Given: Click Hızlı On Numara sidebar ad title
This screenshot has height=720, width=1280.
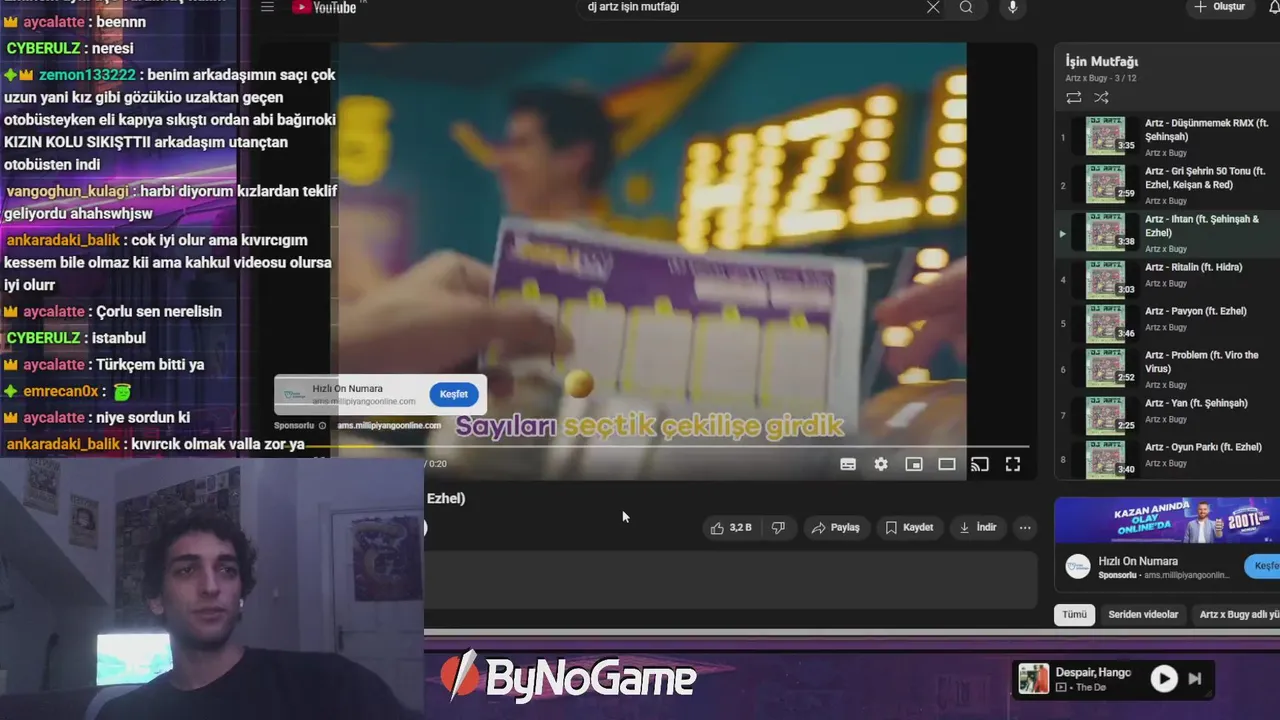Looking at the screenshot, I should click(1138, 561).
